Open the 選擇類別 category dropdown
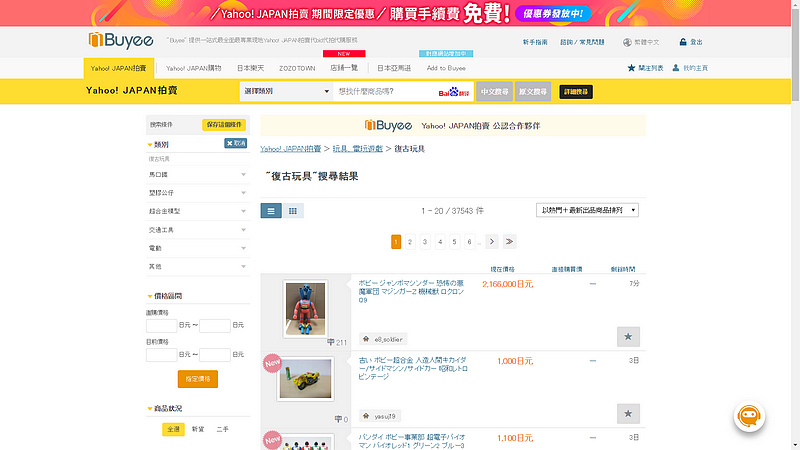 click(286, 91)
